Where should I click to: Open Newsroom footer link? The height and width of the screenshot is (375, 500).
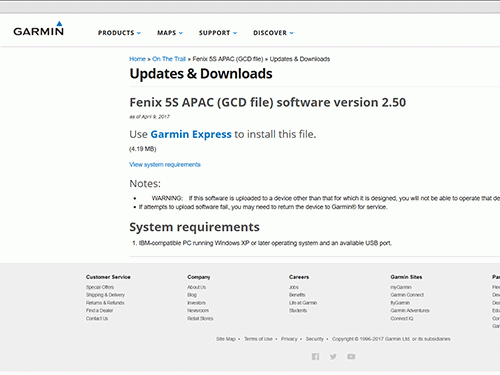click(x=198, y=310)
